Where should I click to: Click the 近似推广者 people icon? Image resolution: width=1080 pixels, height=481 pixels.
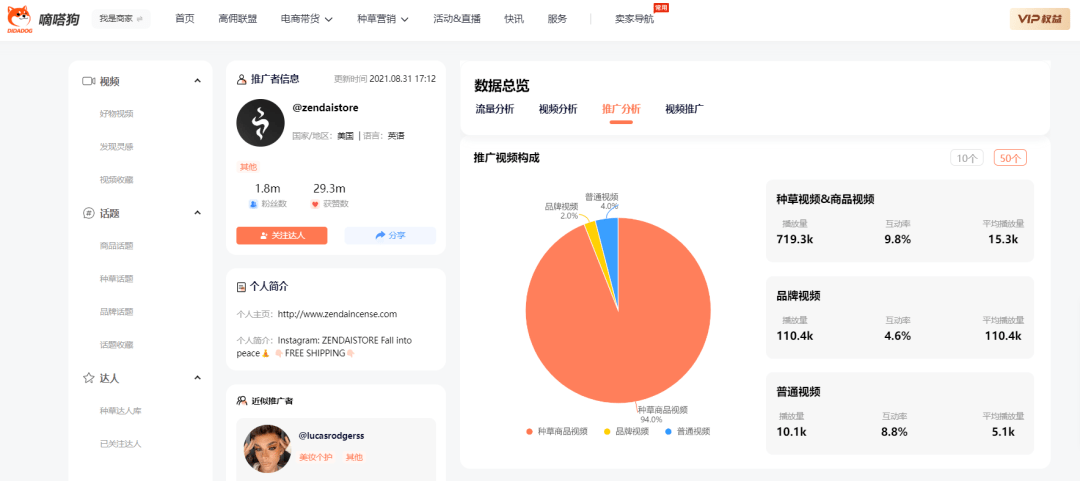(x=241, y=401)
